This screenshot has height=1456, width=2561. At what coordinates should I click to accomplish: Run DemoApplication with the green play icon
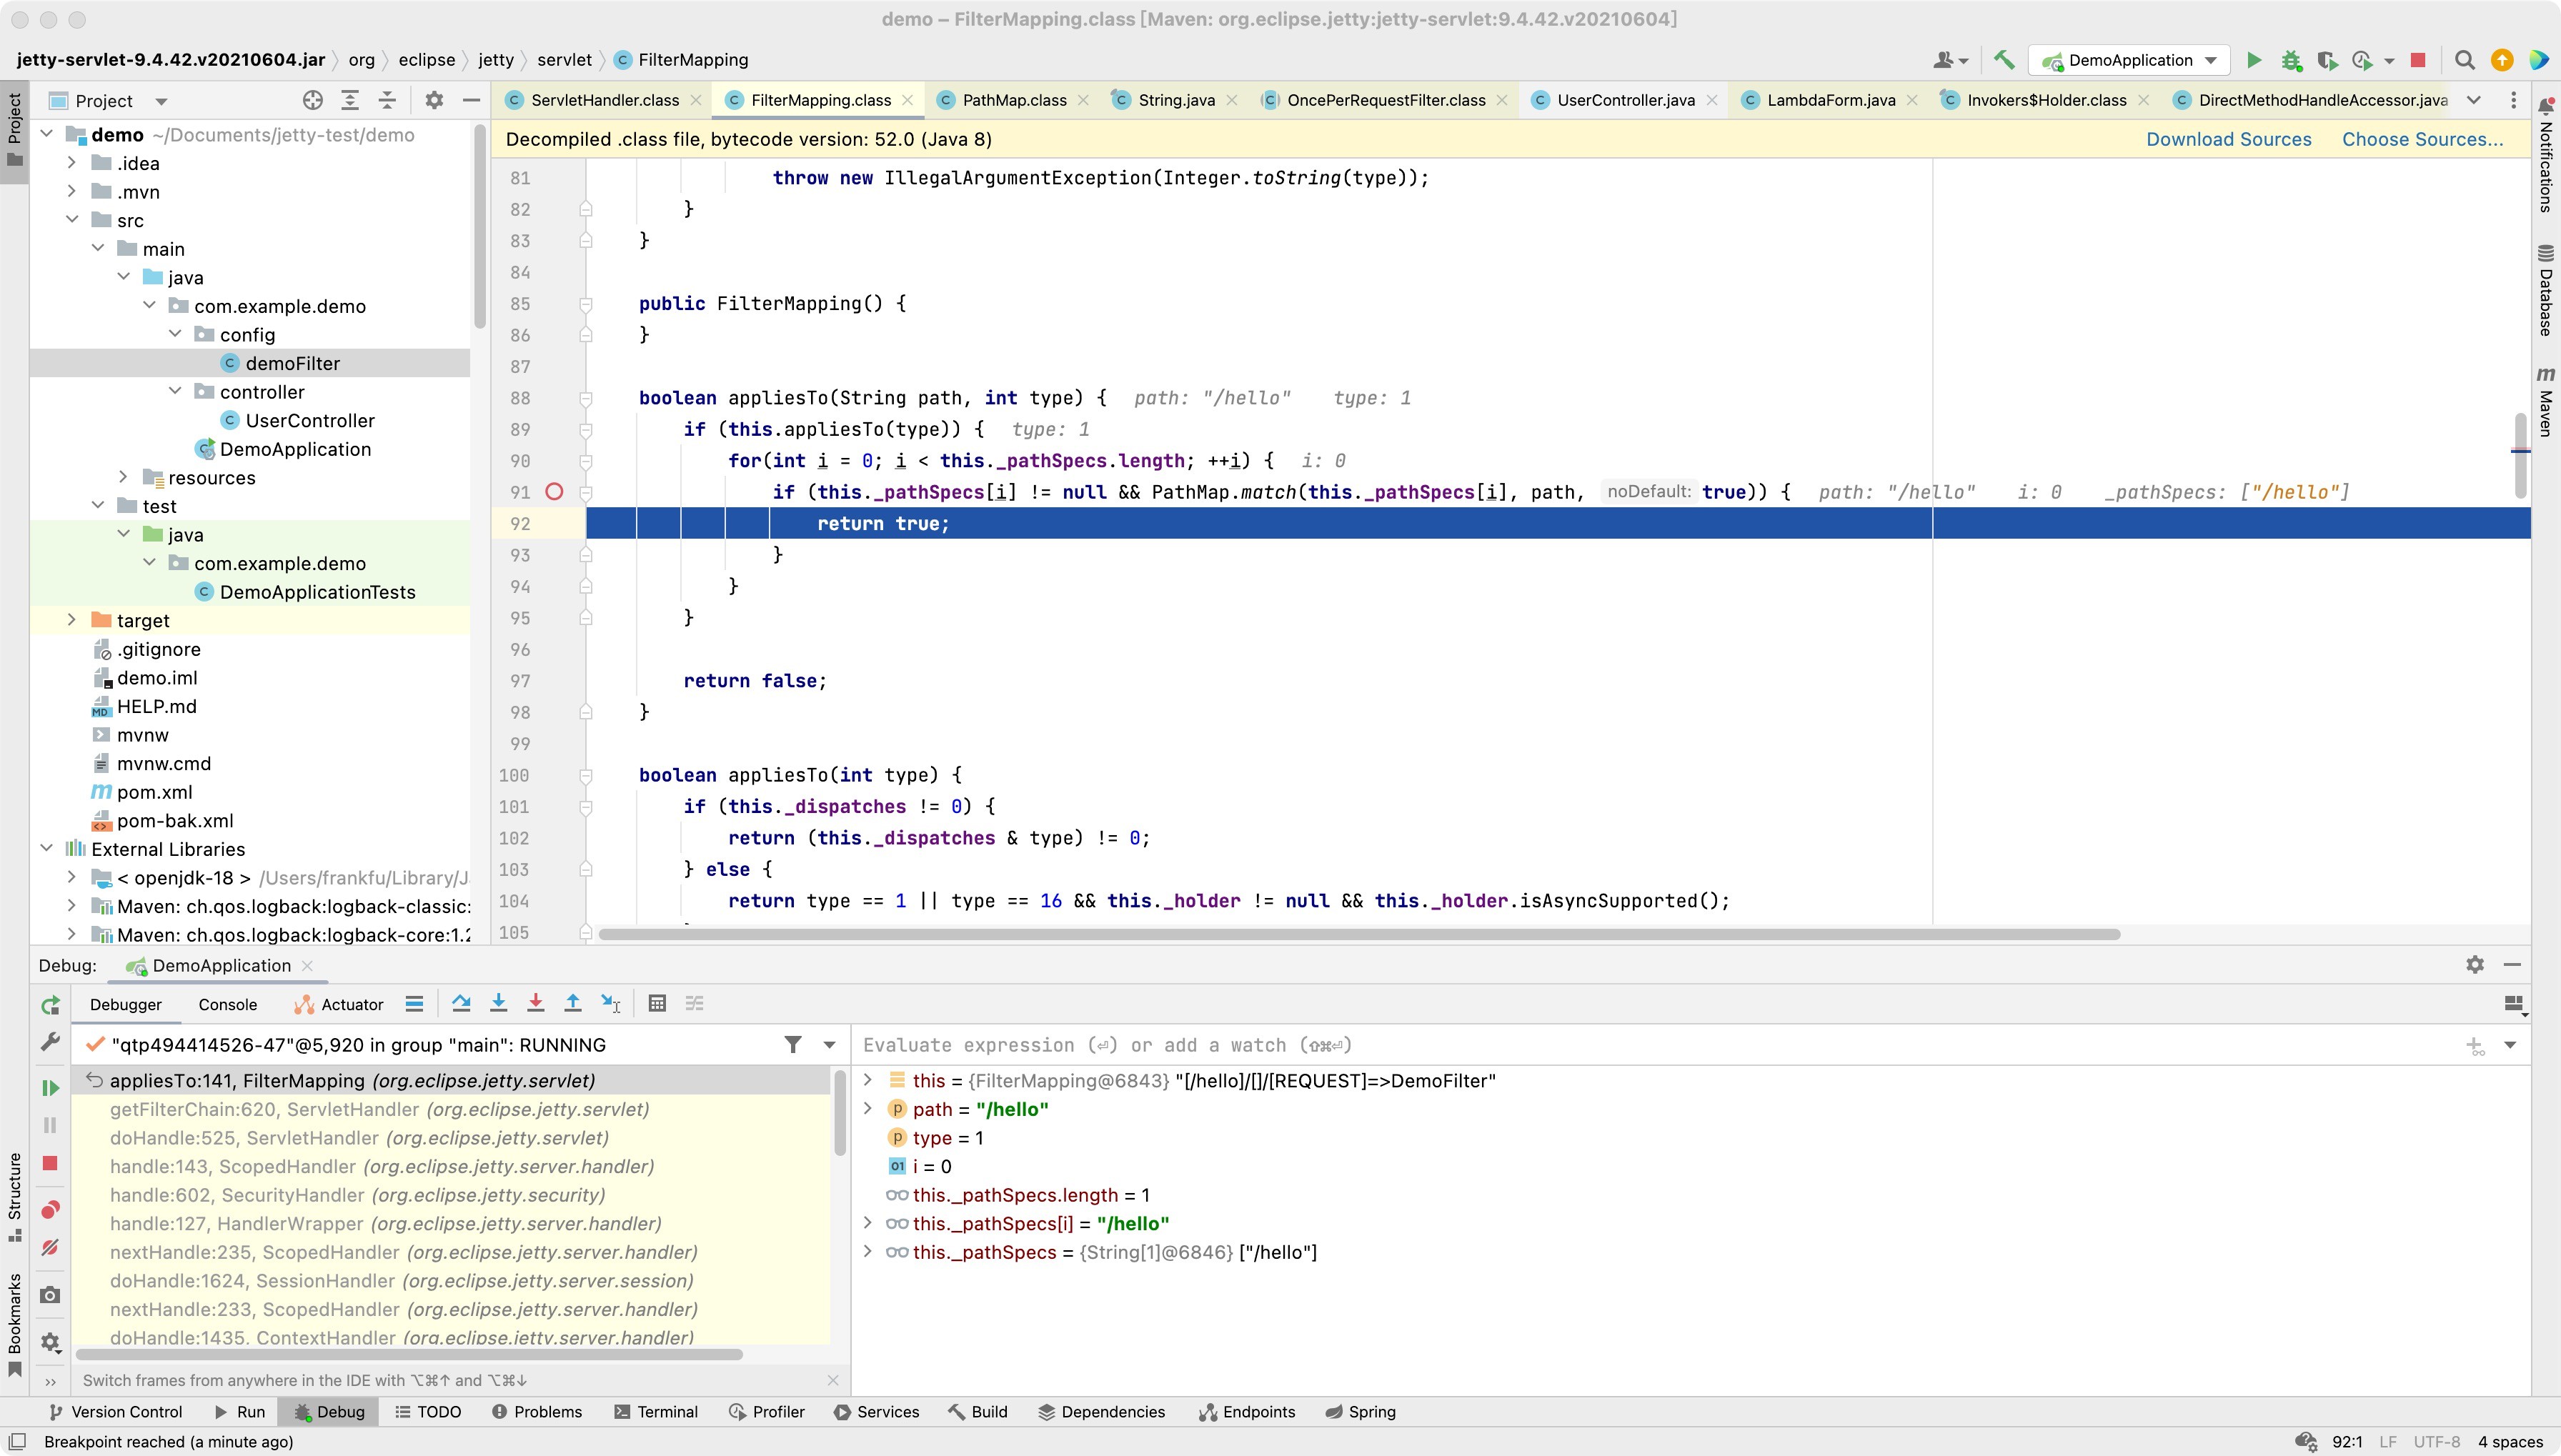pos(2254,60)
